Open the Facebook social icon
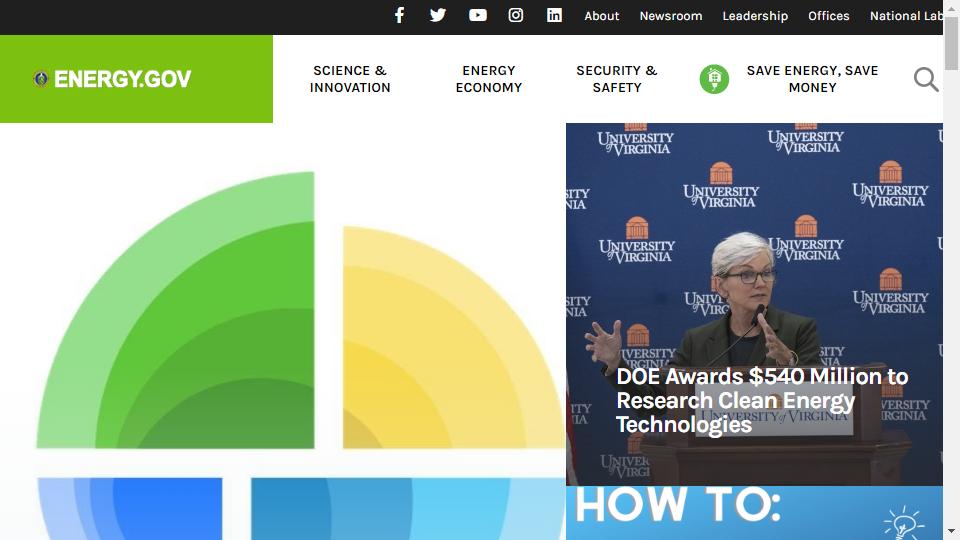 399,15
